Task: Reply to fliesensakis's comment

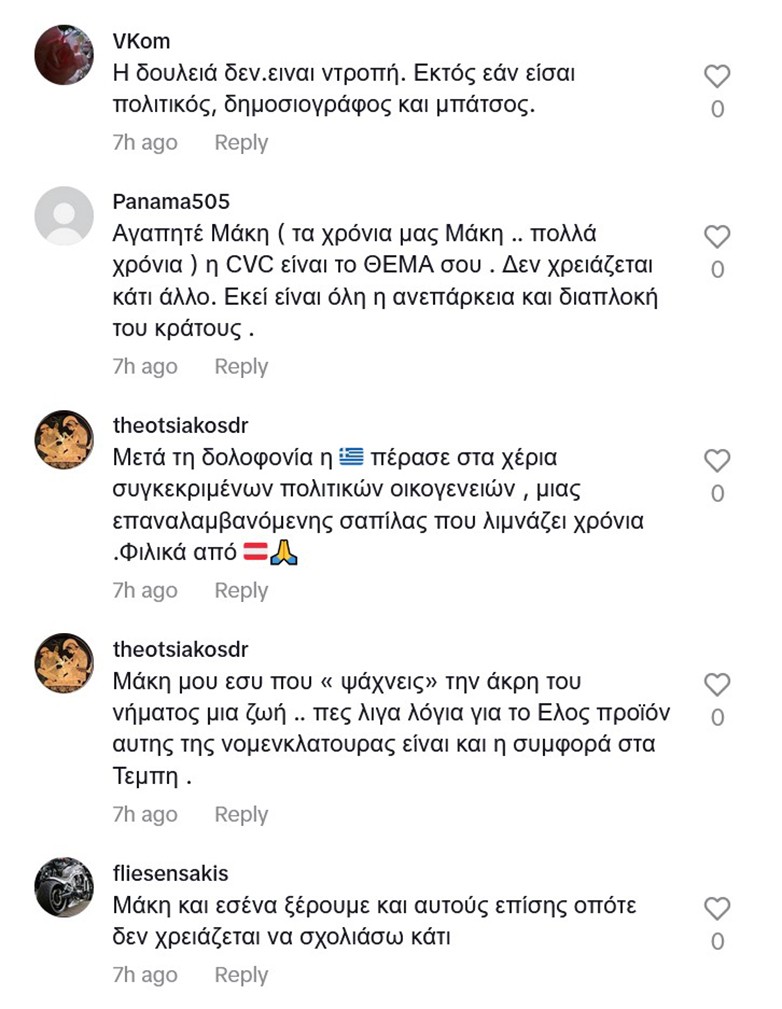Action: coord(241,975)
